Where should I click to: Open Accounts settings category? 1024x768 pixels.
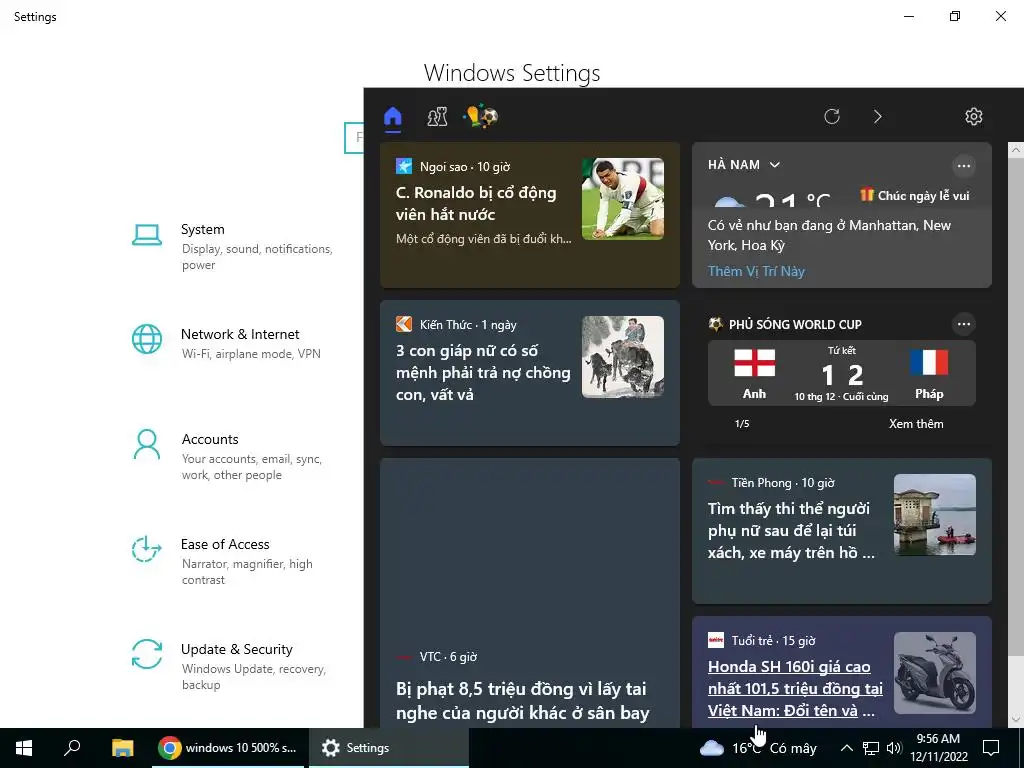pos(233,456)
